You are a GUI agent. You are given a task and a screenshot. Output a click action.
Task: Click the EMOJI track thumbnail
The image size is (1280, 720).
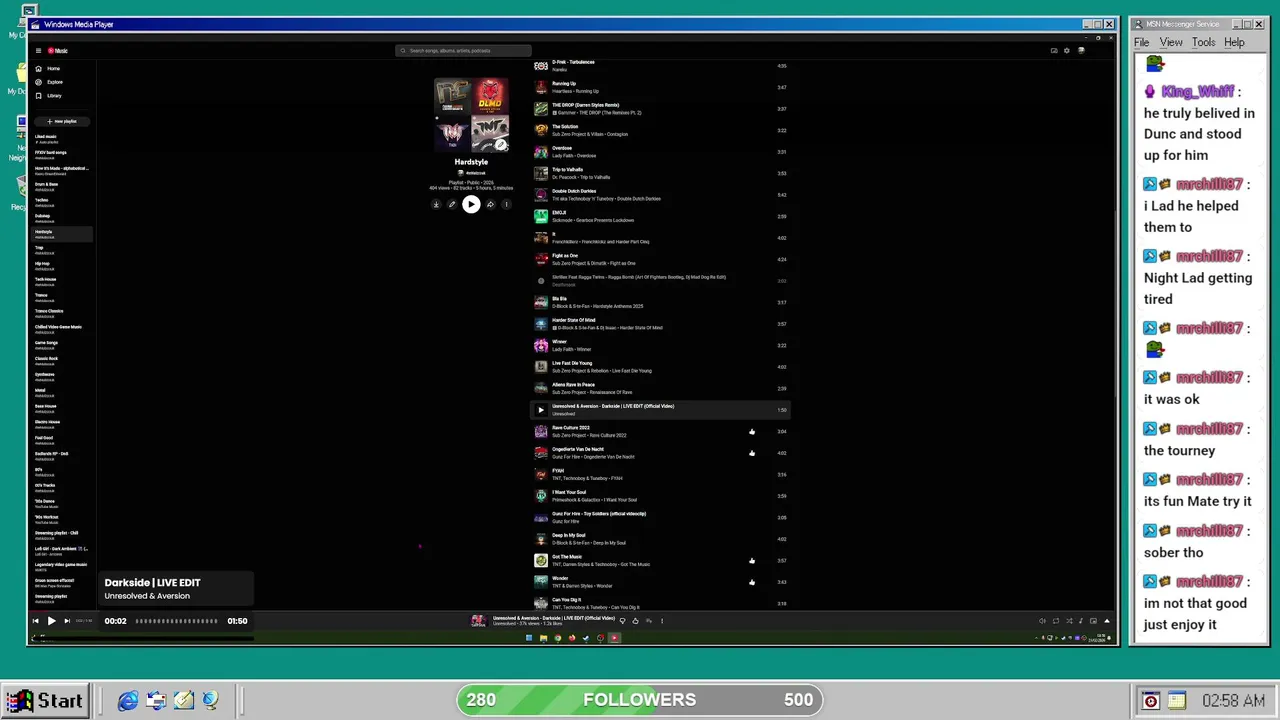click(x=541, y=216)
